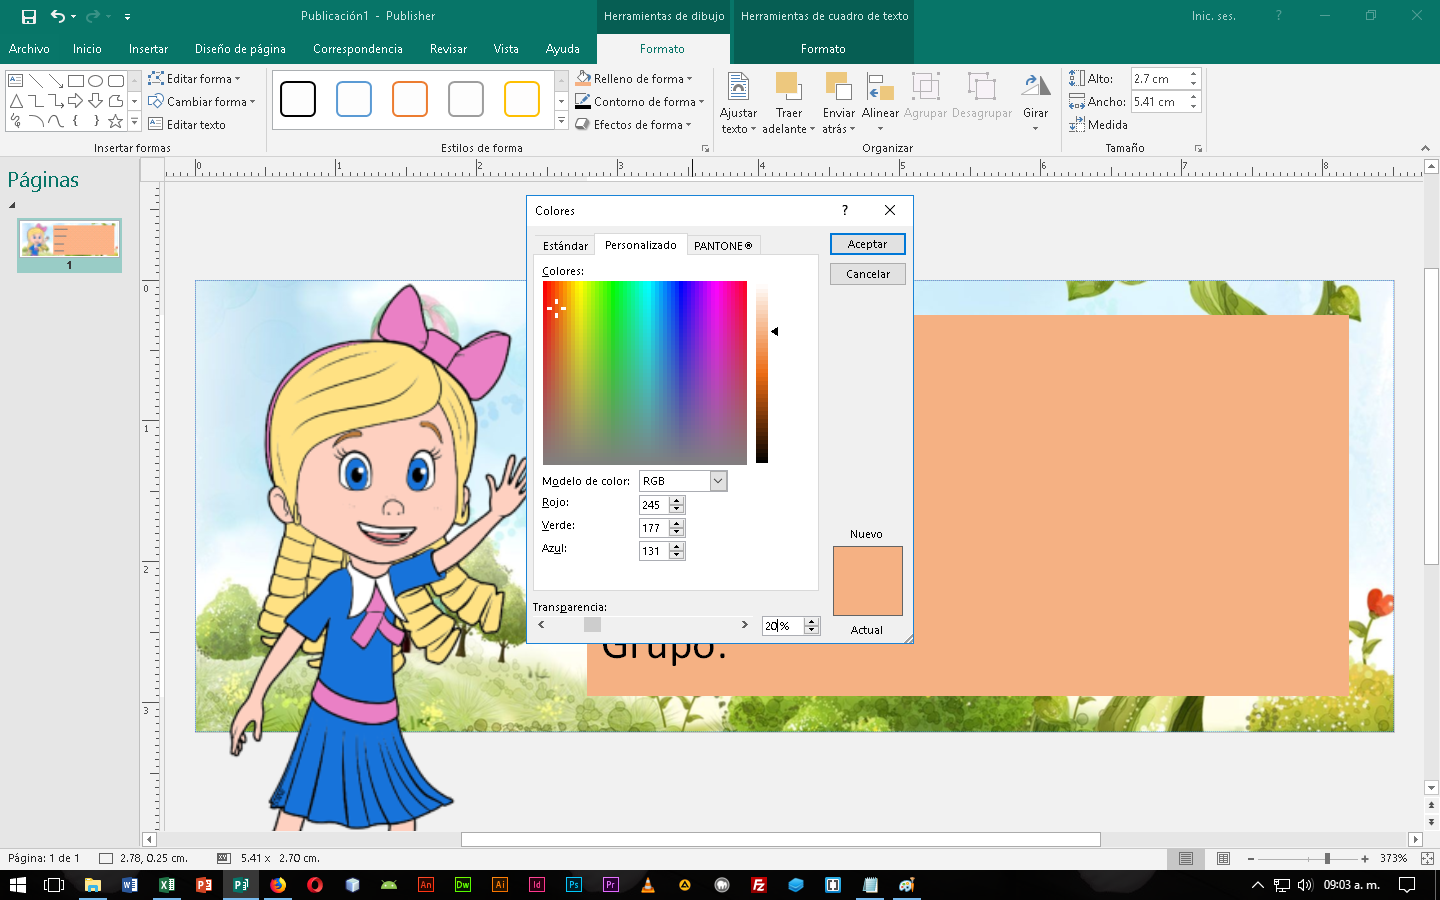
Task: Click Cancelar in the Colores dialog
Action: [x=867, y=274]
